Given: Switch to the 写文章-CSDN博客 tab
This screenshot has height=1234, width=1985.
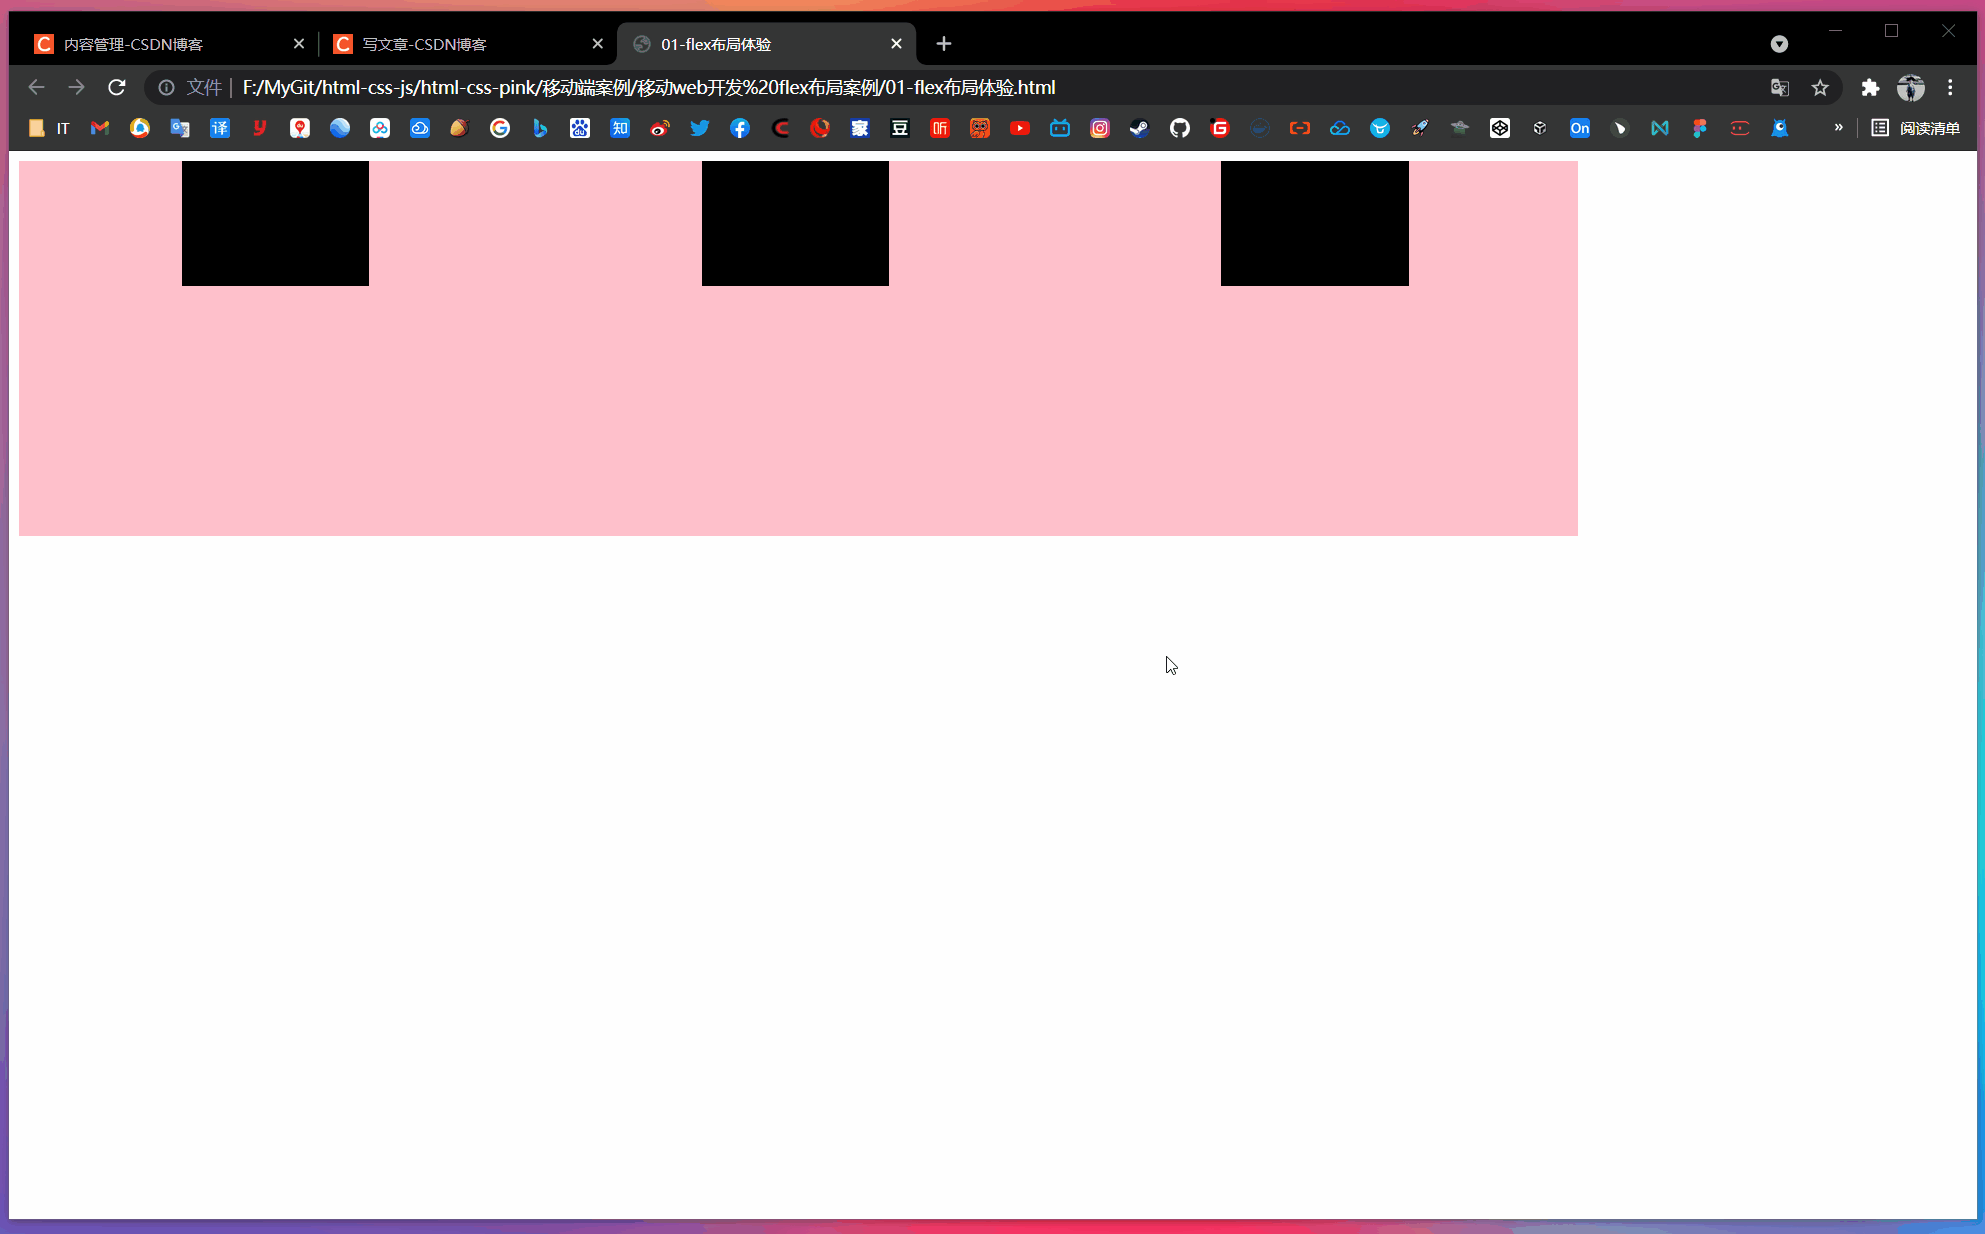Looking at the screenshot, I should click(x=460, y=44).
